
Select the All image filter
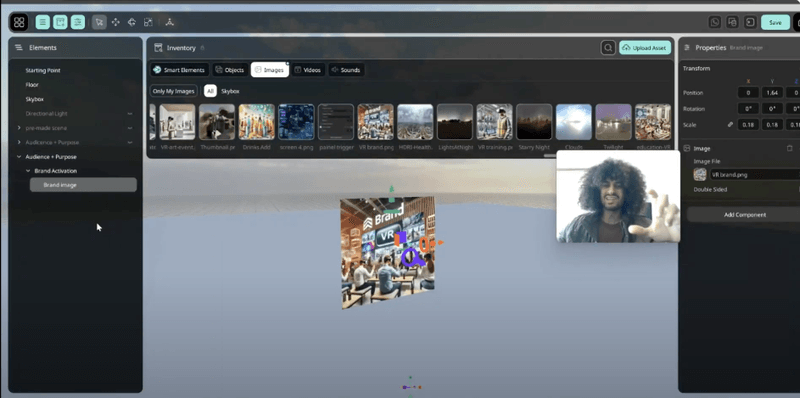(210, 91)
